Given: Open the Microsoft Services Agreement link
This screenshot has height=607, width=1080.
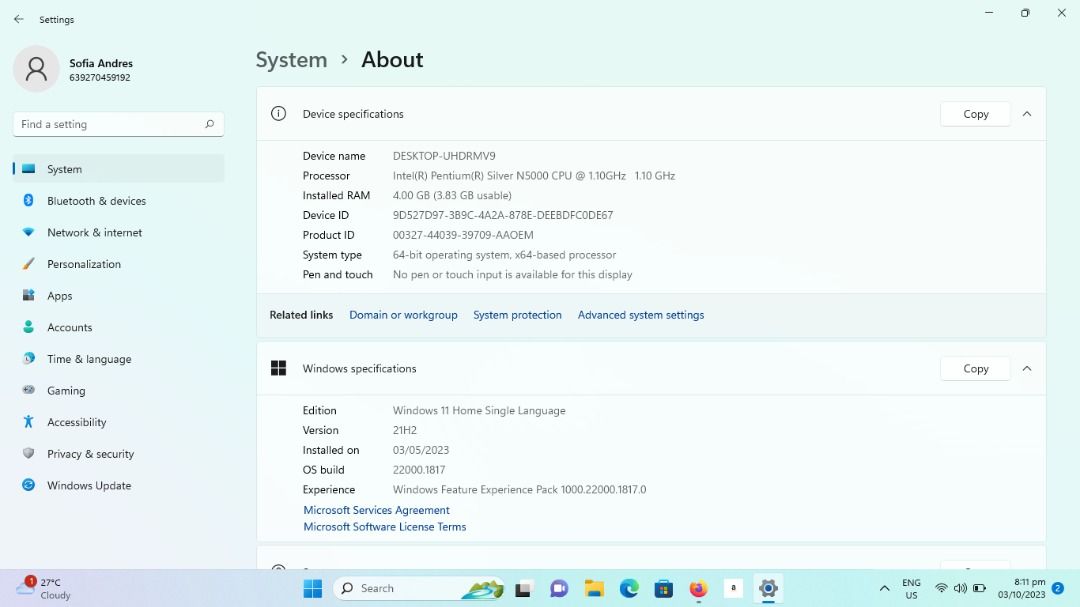Looking at the screenshot, I should point(376,510).
